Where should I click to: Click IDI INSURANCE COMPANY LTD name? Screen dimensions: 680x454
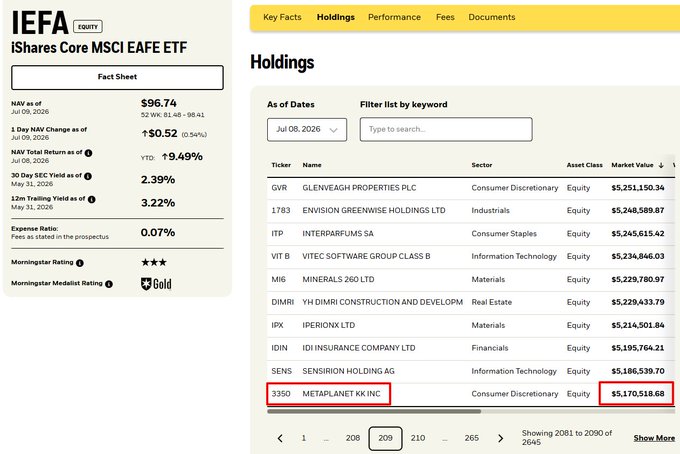359,348
